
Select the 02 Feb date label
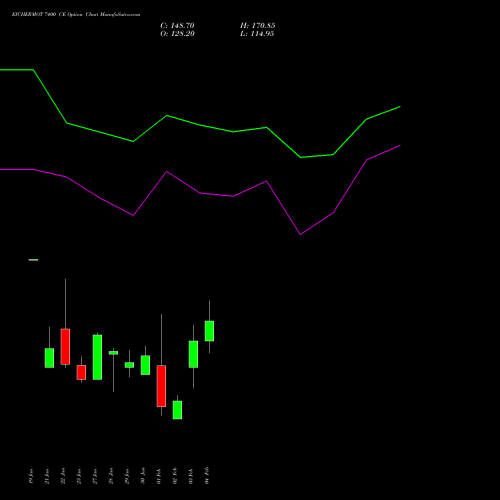175,476
